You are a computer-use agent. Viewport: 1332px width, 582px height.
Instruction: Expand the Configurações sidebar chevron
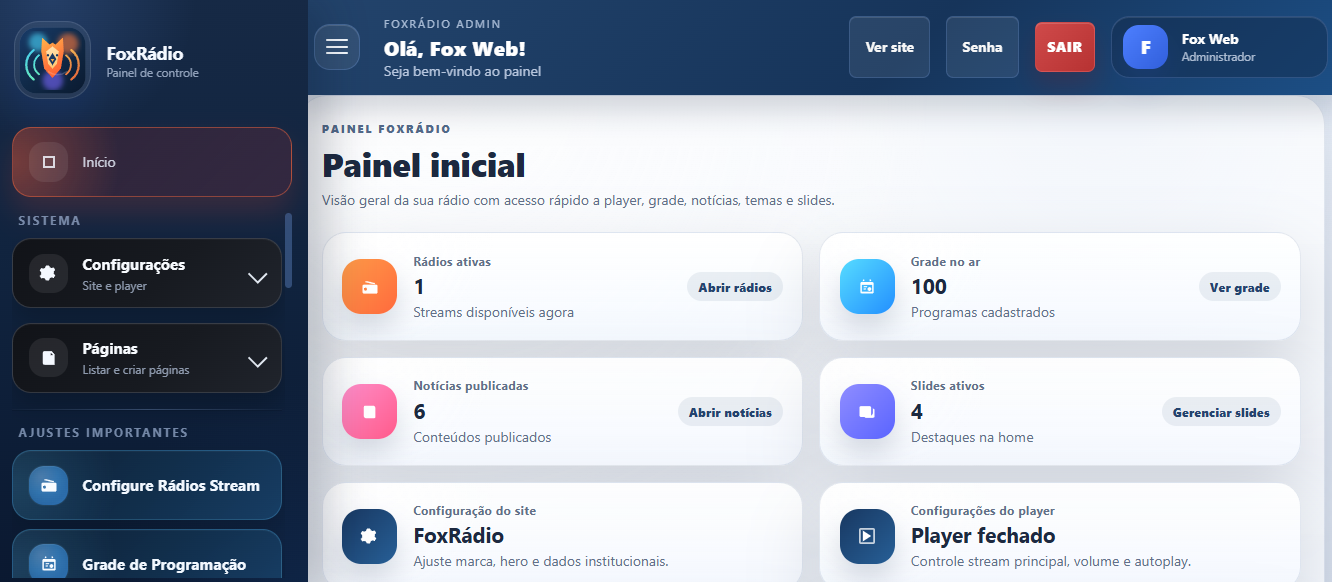257,277
